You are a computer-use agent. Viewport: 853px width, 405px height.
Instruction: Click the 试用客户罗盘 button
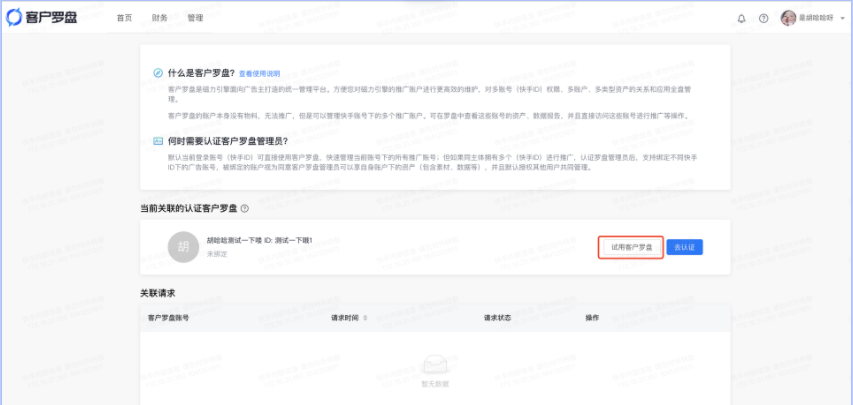pos(631,247)
